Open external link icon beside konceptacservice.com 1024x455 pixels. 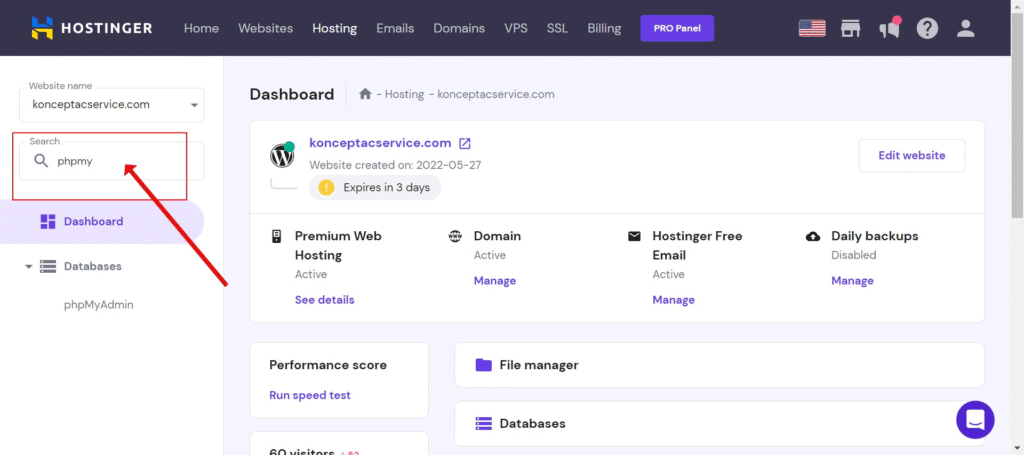(x=465, y=143)
